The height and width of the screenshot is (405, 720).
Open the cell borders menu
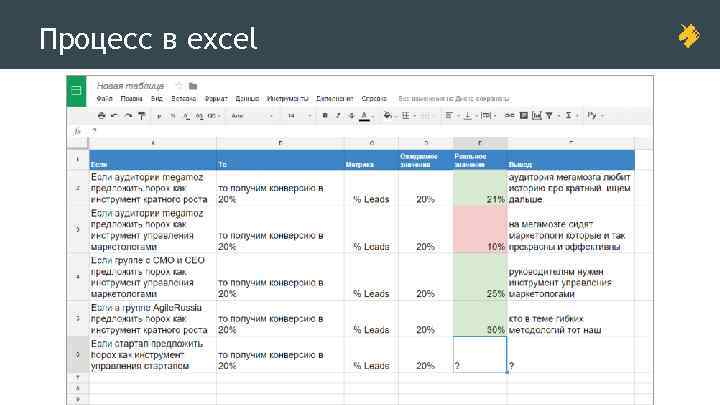click(x=405, y=116)
